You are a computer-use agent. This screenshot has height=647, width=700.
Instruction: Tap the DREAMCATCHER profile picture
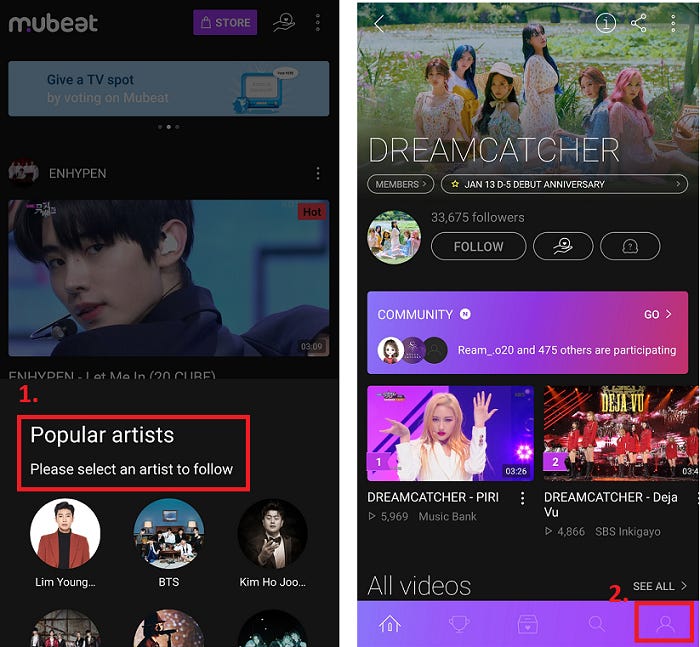click(394, 237)
